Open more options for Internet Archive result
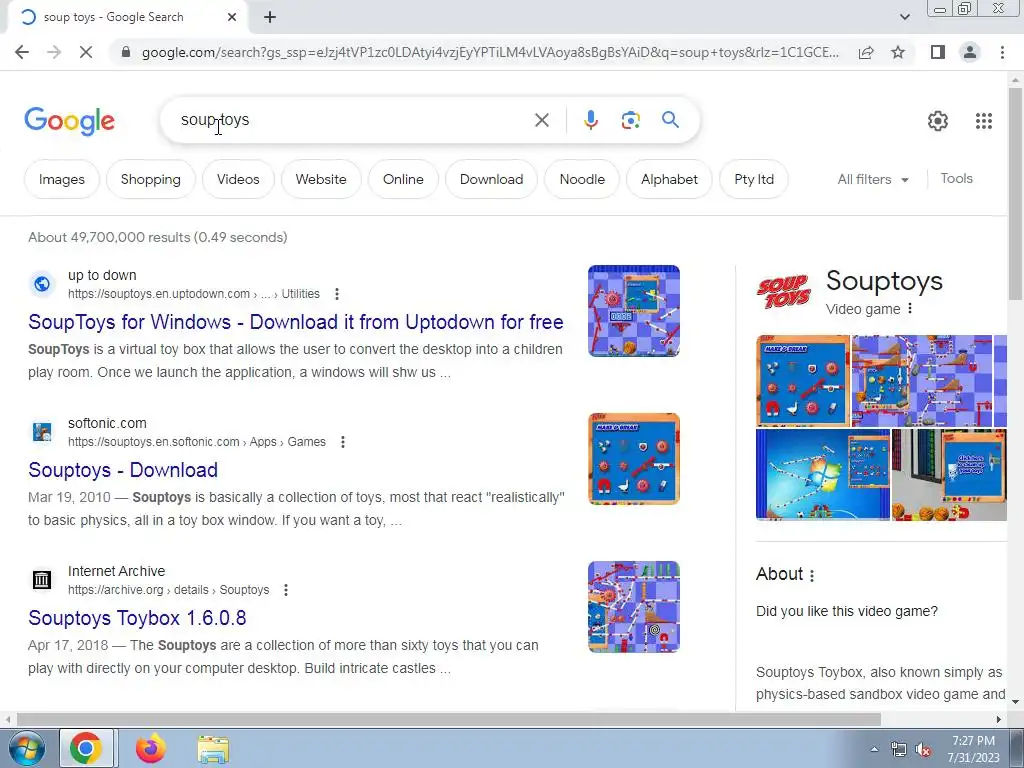 point(286,590)
